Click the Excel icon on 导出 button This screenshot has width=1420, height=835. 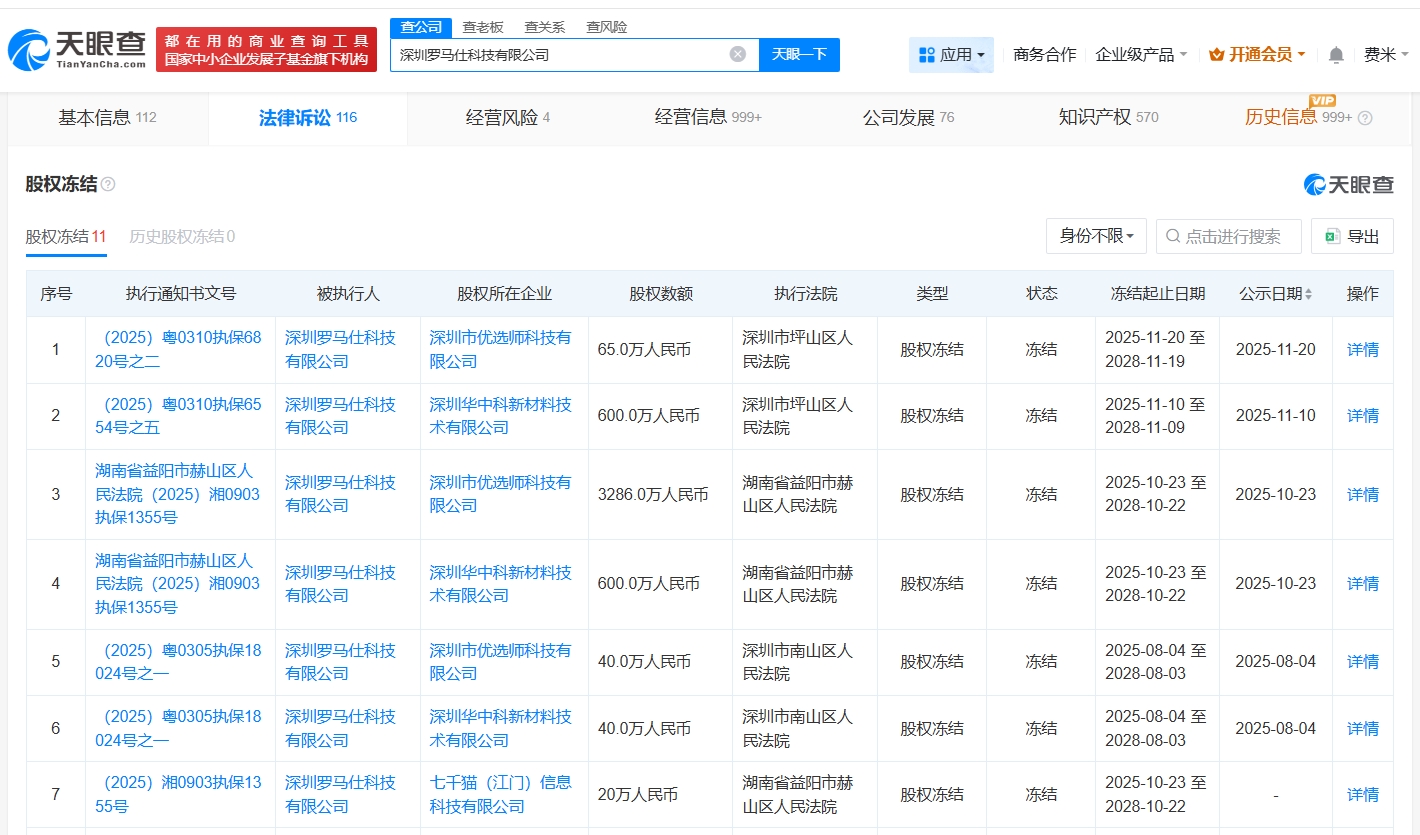pos(1332,236)
